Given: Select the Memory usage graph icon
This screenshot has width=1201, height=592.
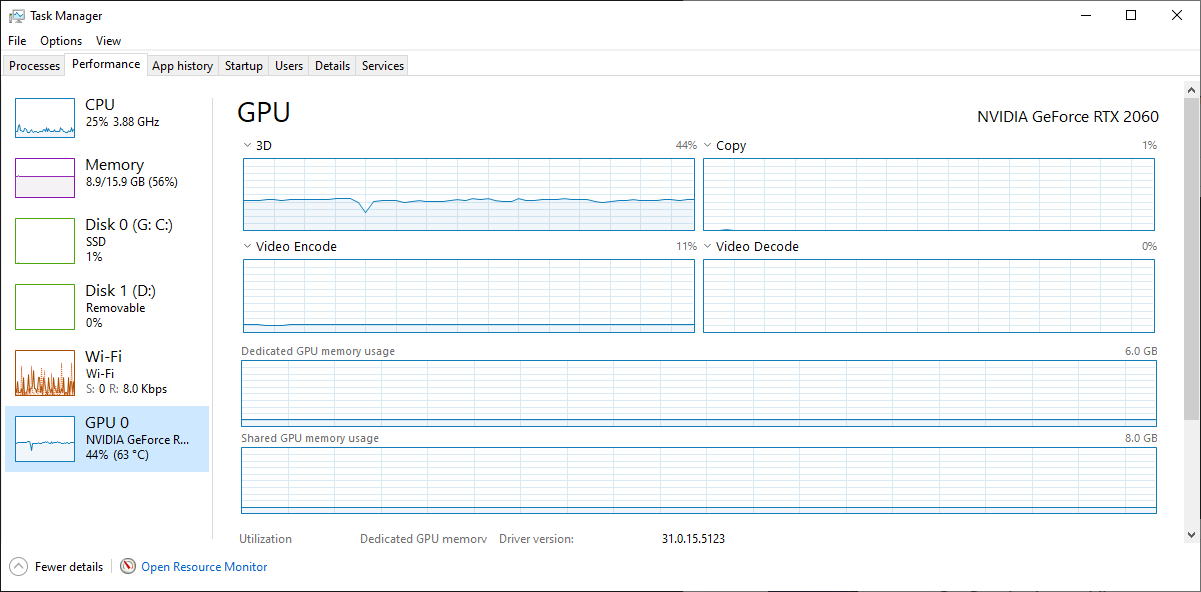Looking at the screenshot, I should (45, 178).
